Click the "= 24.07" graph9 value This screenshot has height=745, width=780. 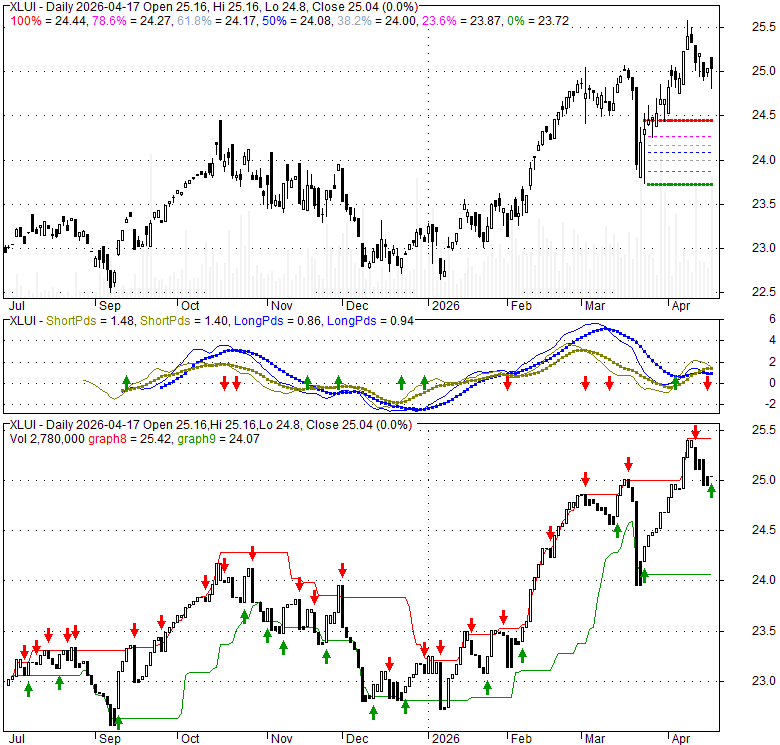click(x=239, y=439)
